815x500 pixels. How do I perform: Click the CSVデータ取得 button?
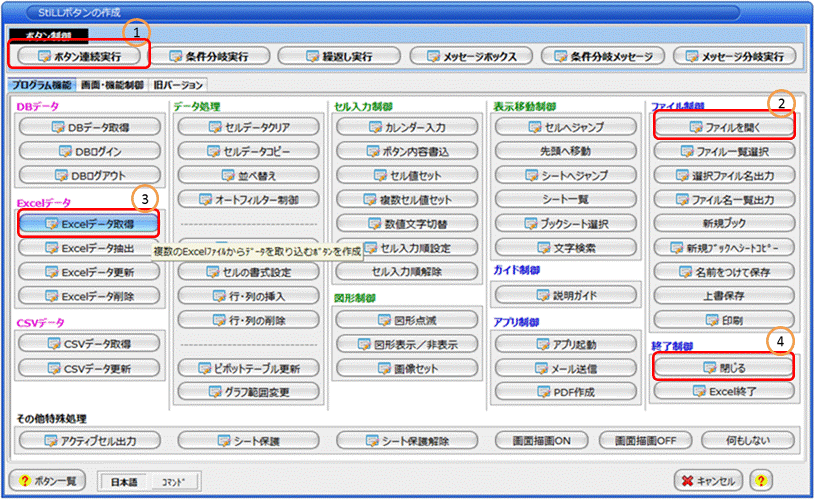pyautogui.click(x=89, y=344)
